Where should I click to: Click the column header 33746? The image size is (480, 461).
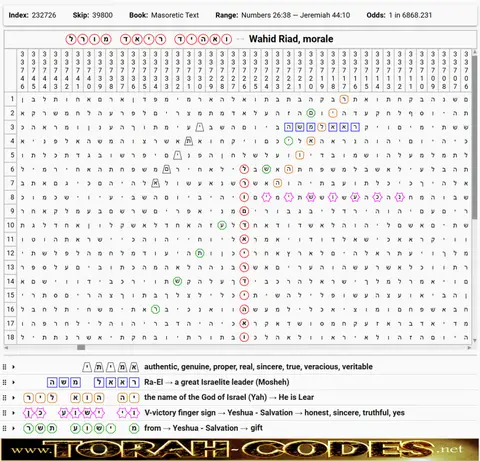click(22, 70)
